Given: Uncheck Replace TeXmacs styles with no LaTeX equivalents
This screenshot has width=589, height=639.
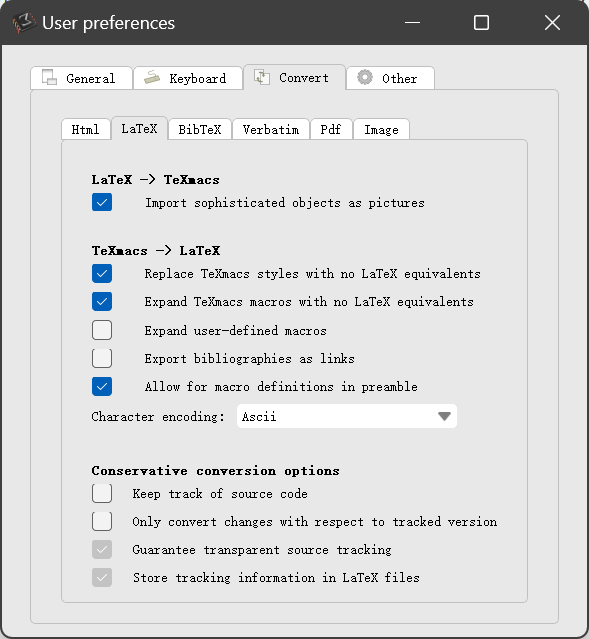Looking at the screenshot, I should (x=102, y=273).
